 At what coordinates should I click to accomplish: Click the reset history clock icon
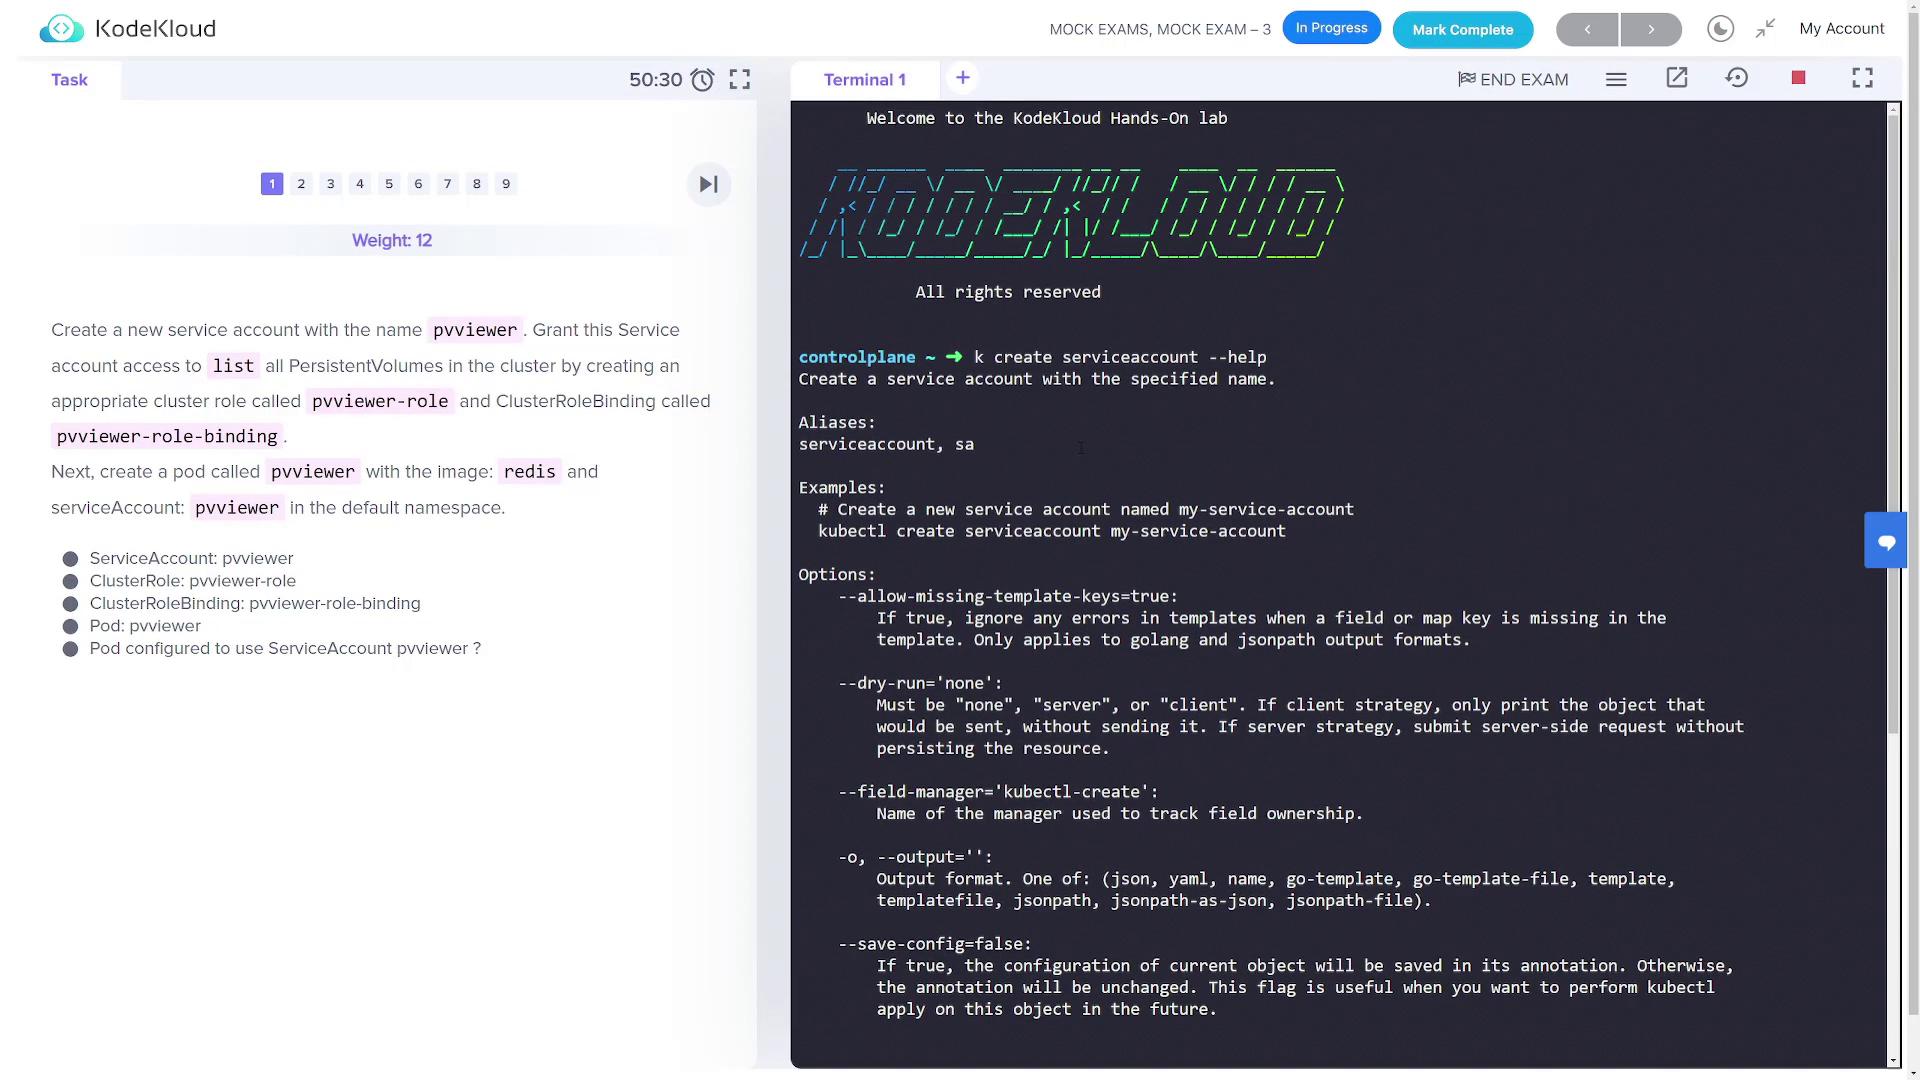point(1737,78)
